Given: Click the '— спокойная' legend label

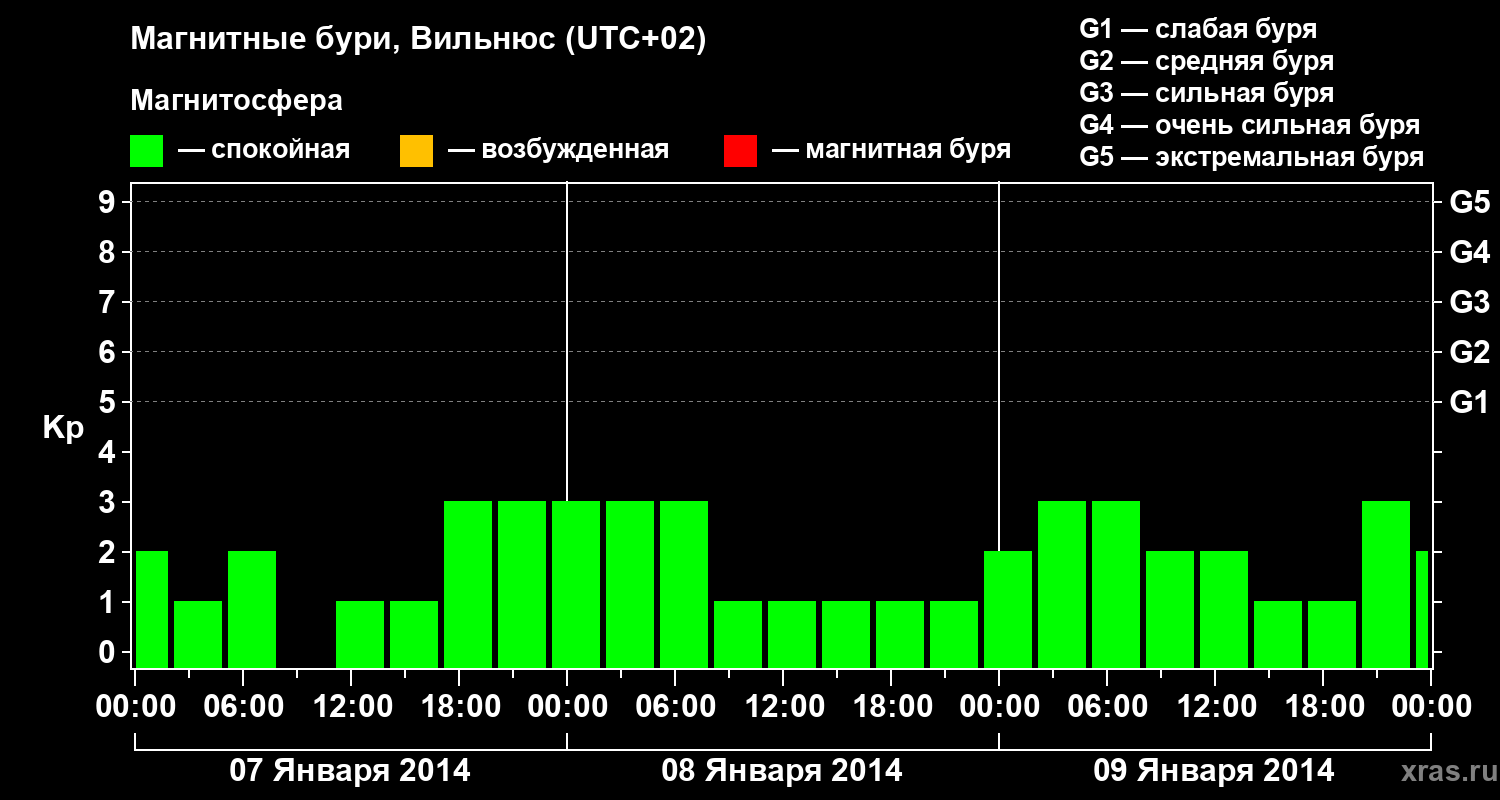Looking at the screenshot, I should (x=264, y=151).
